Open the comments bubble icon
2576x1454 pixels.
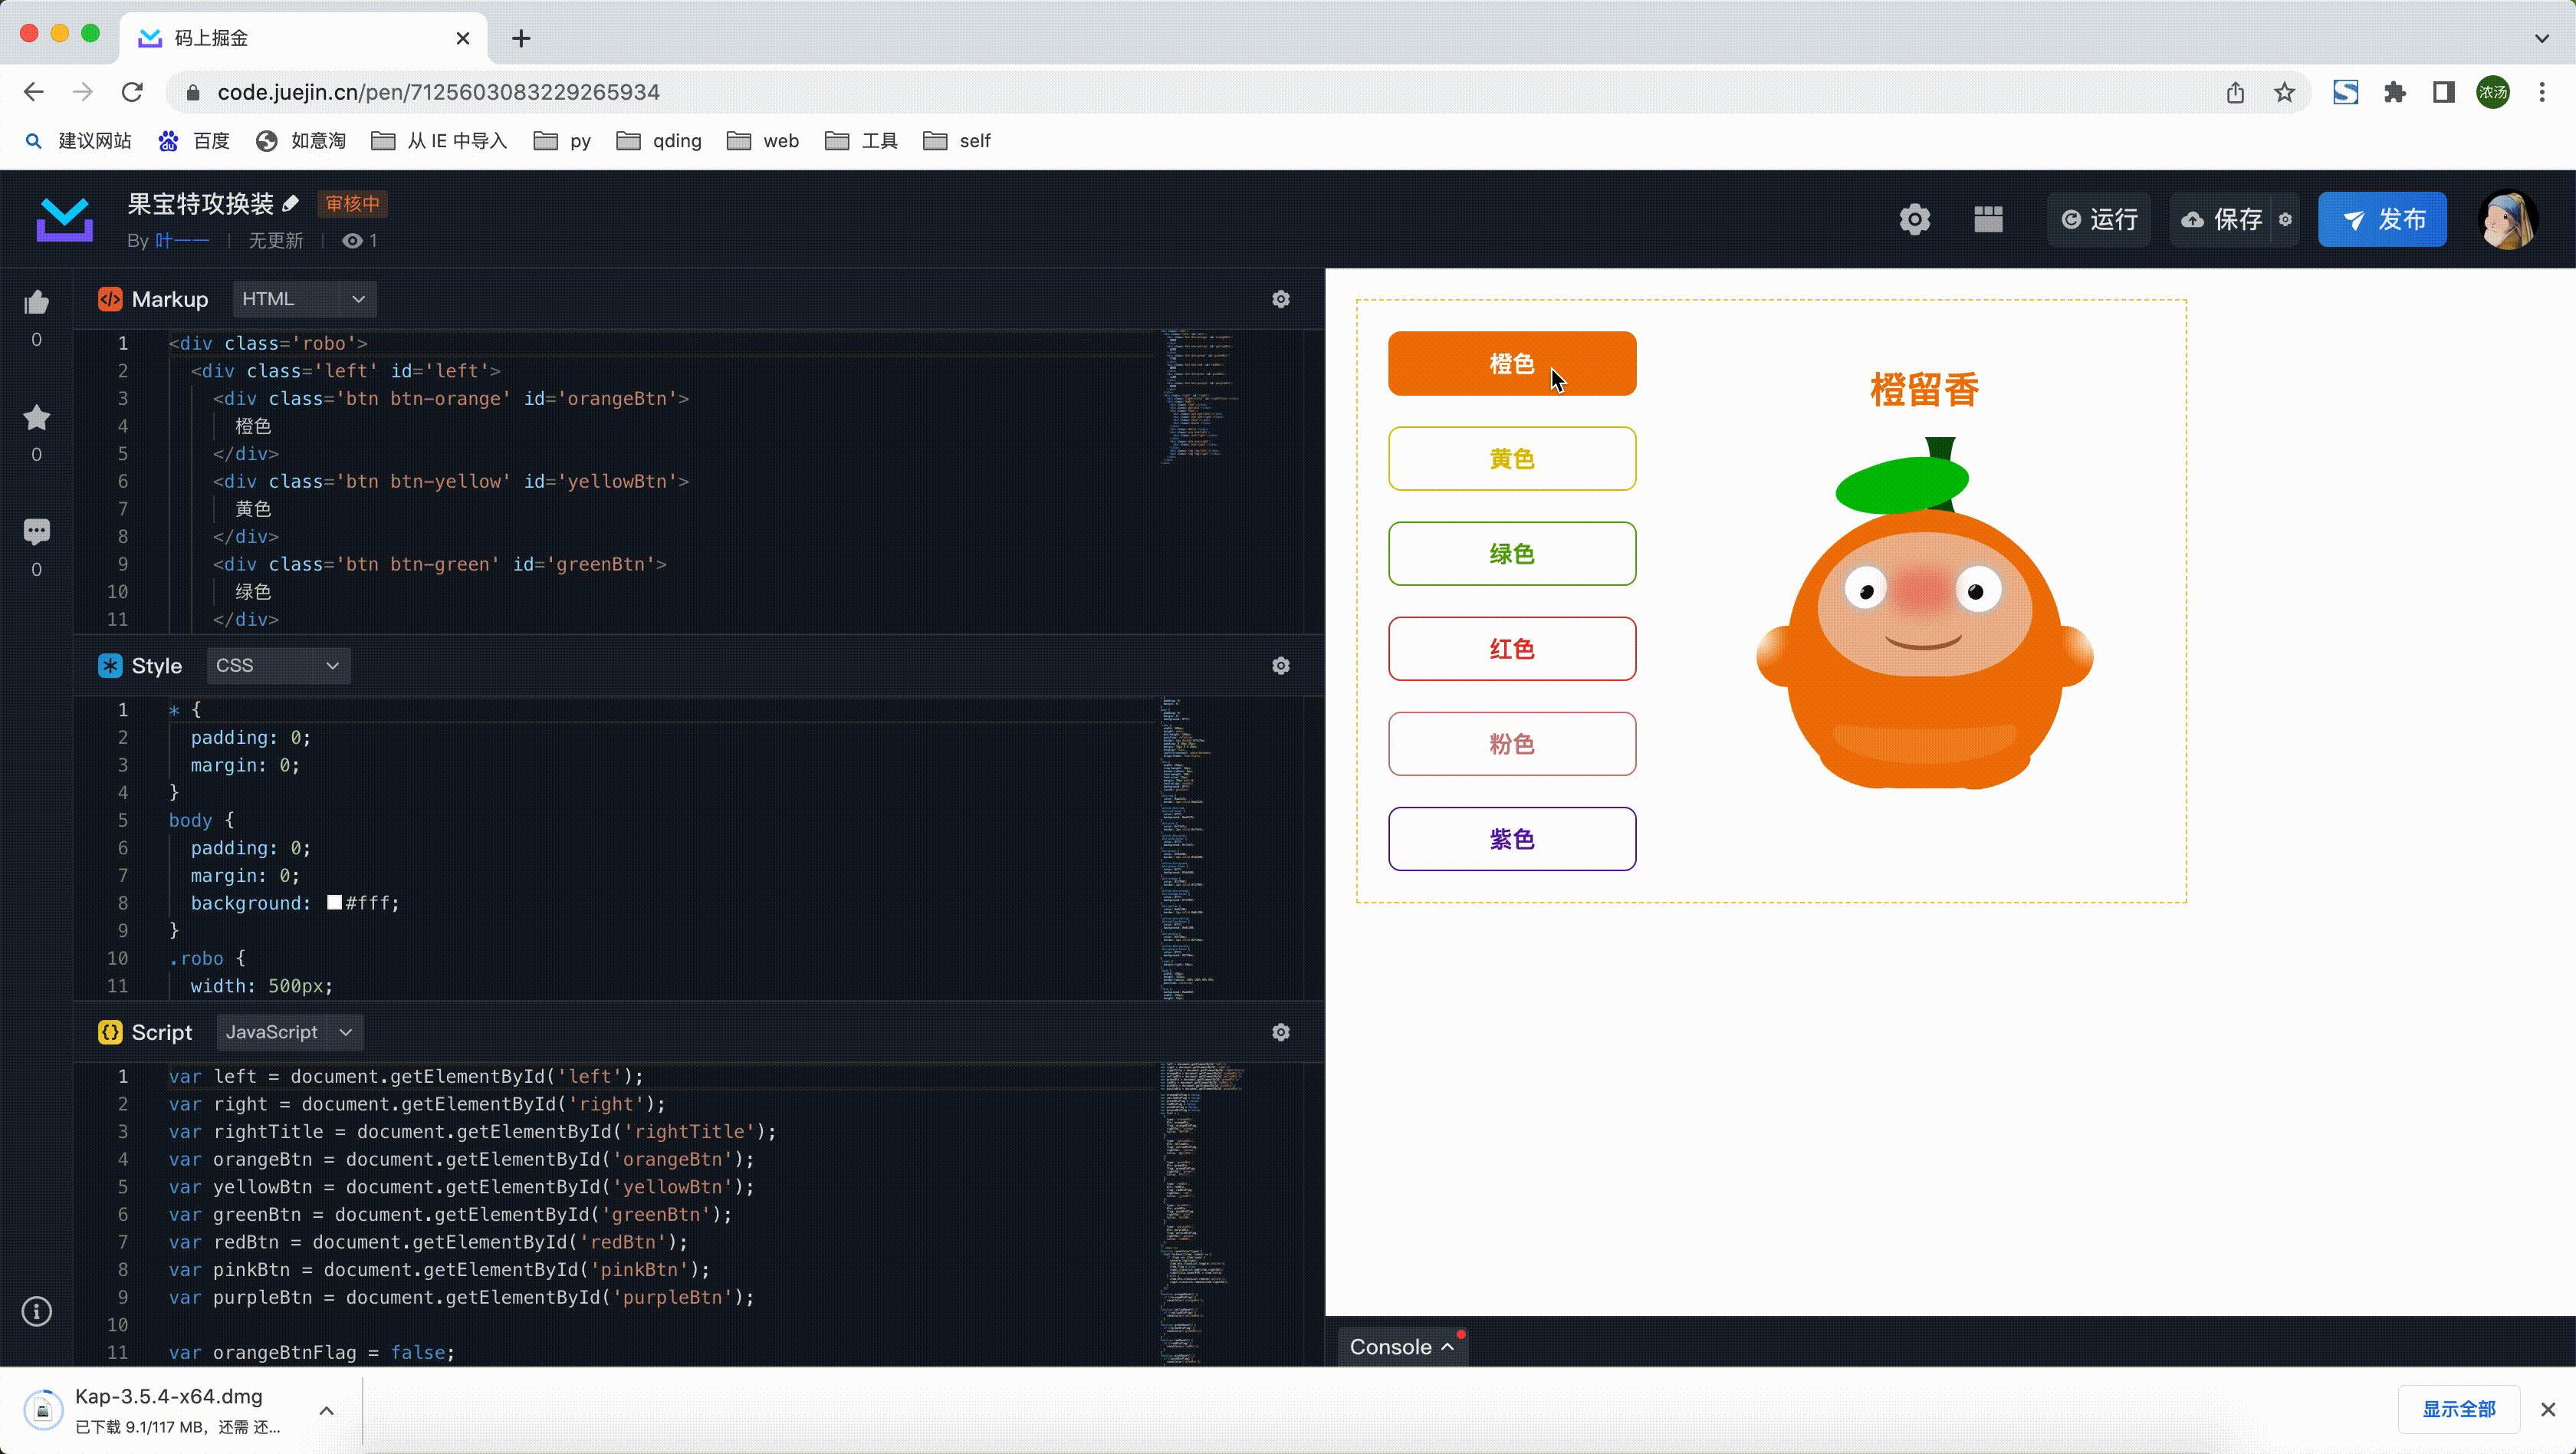37,531
